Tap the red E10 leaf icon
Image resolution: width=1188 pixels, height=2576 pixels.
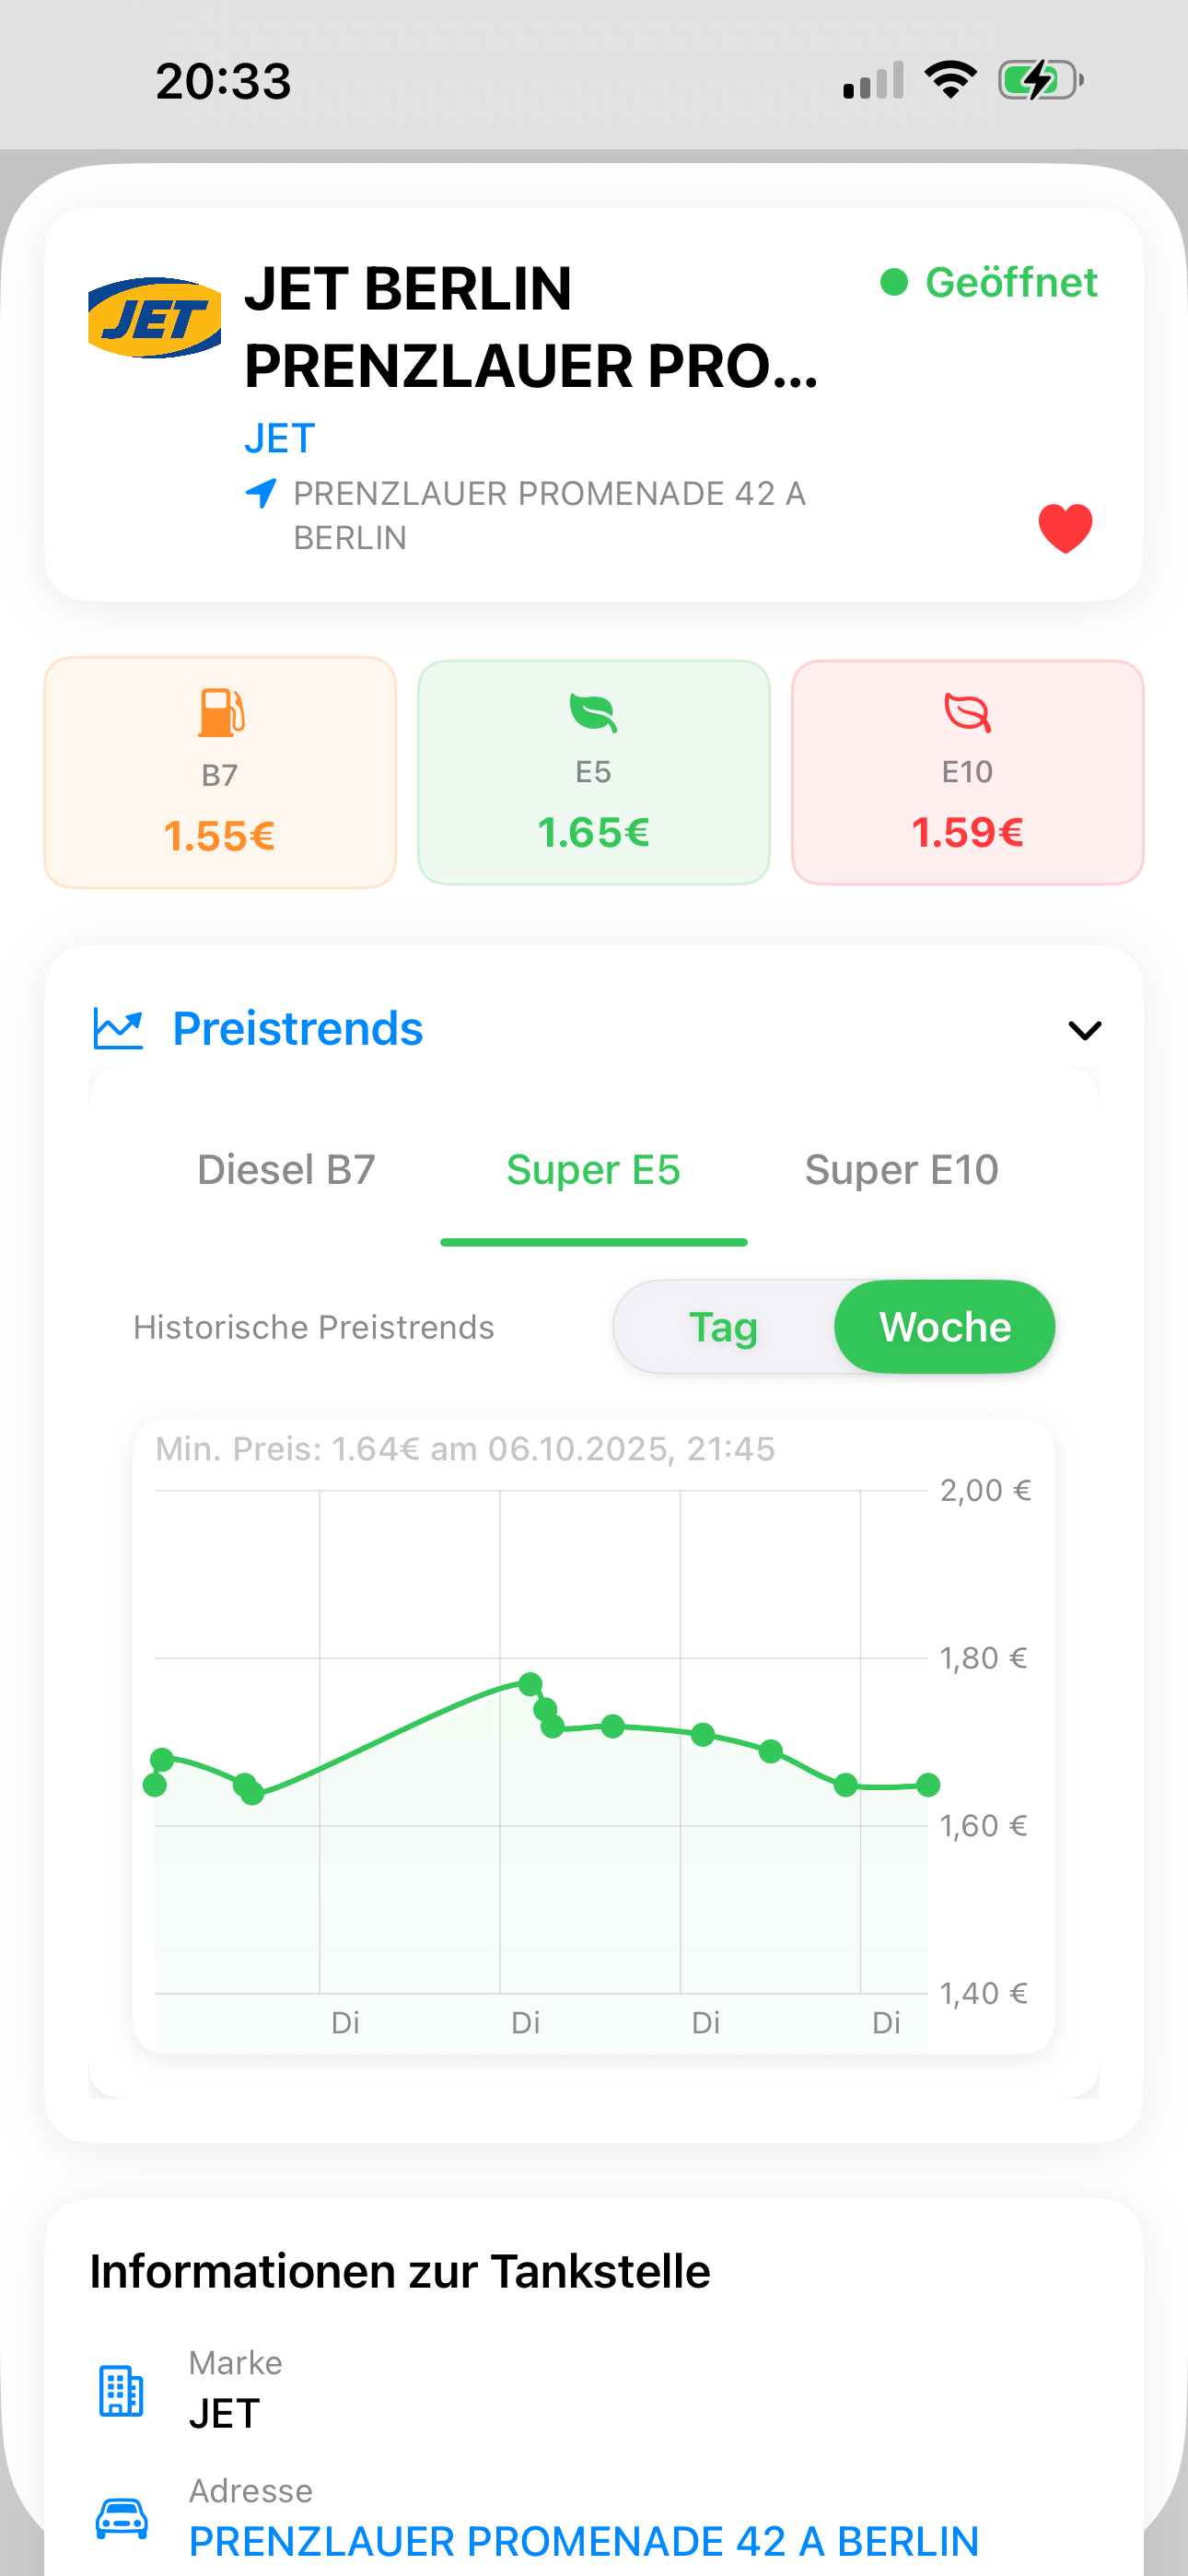click(967, 713)
